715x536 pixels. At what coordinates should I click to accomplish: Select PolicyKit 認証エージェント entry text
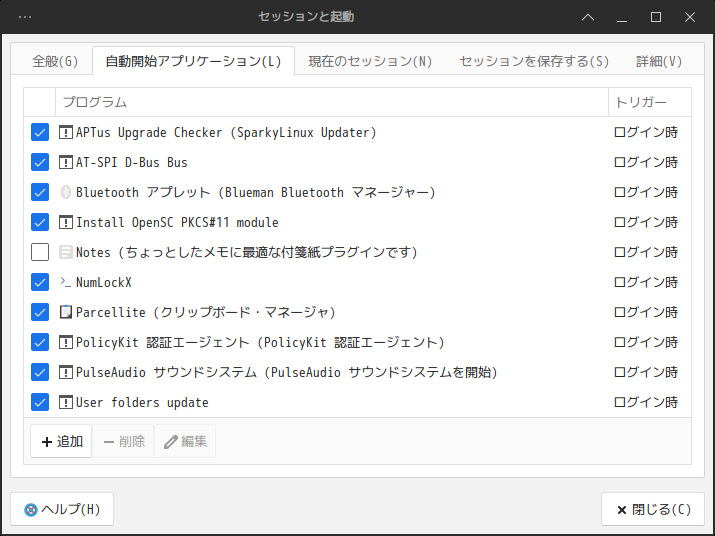tap(260, 343)
